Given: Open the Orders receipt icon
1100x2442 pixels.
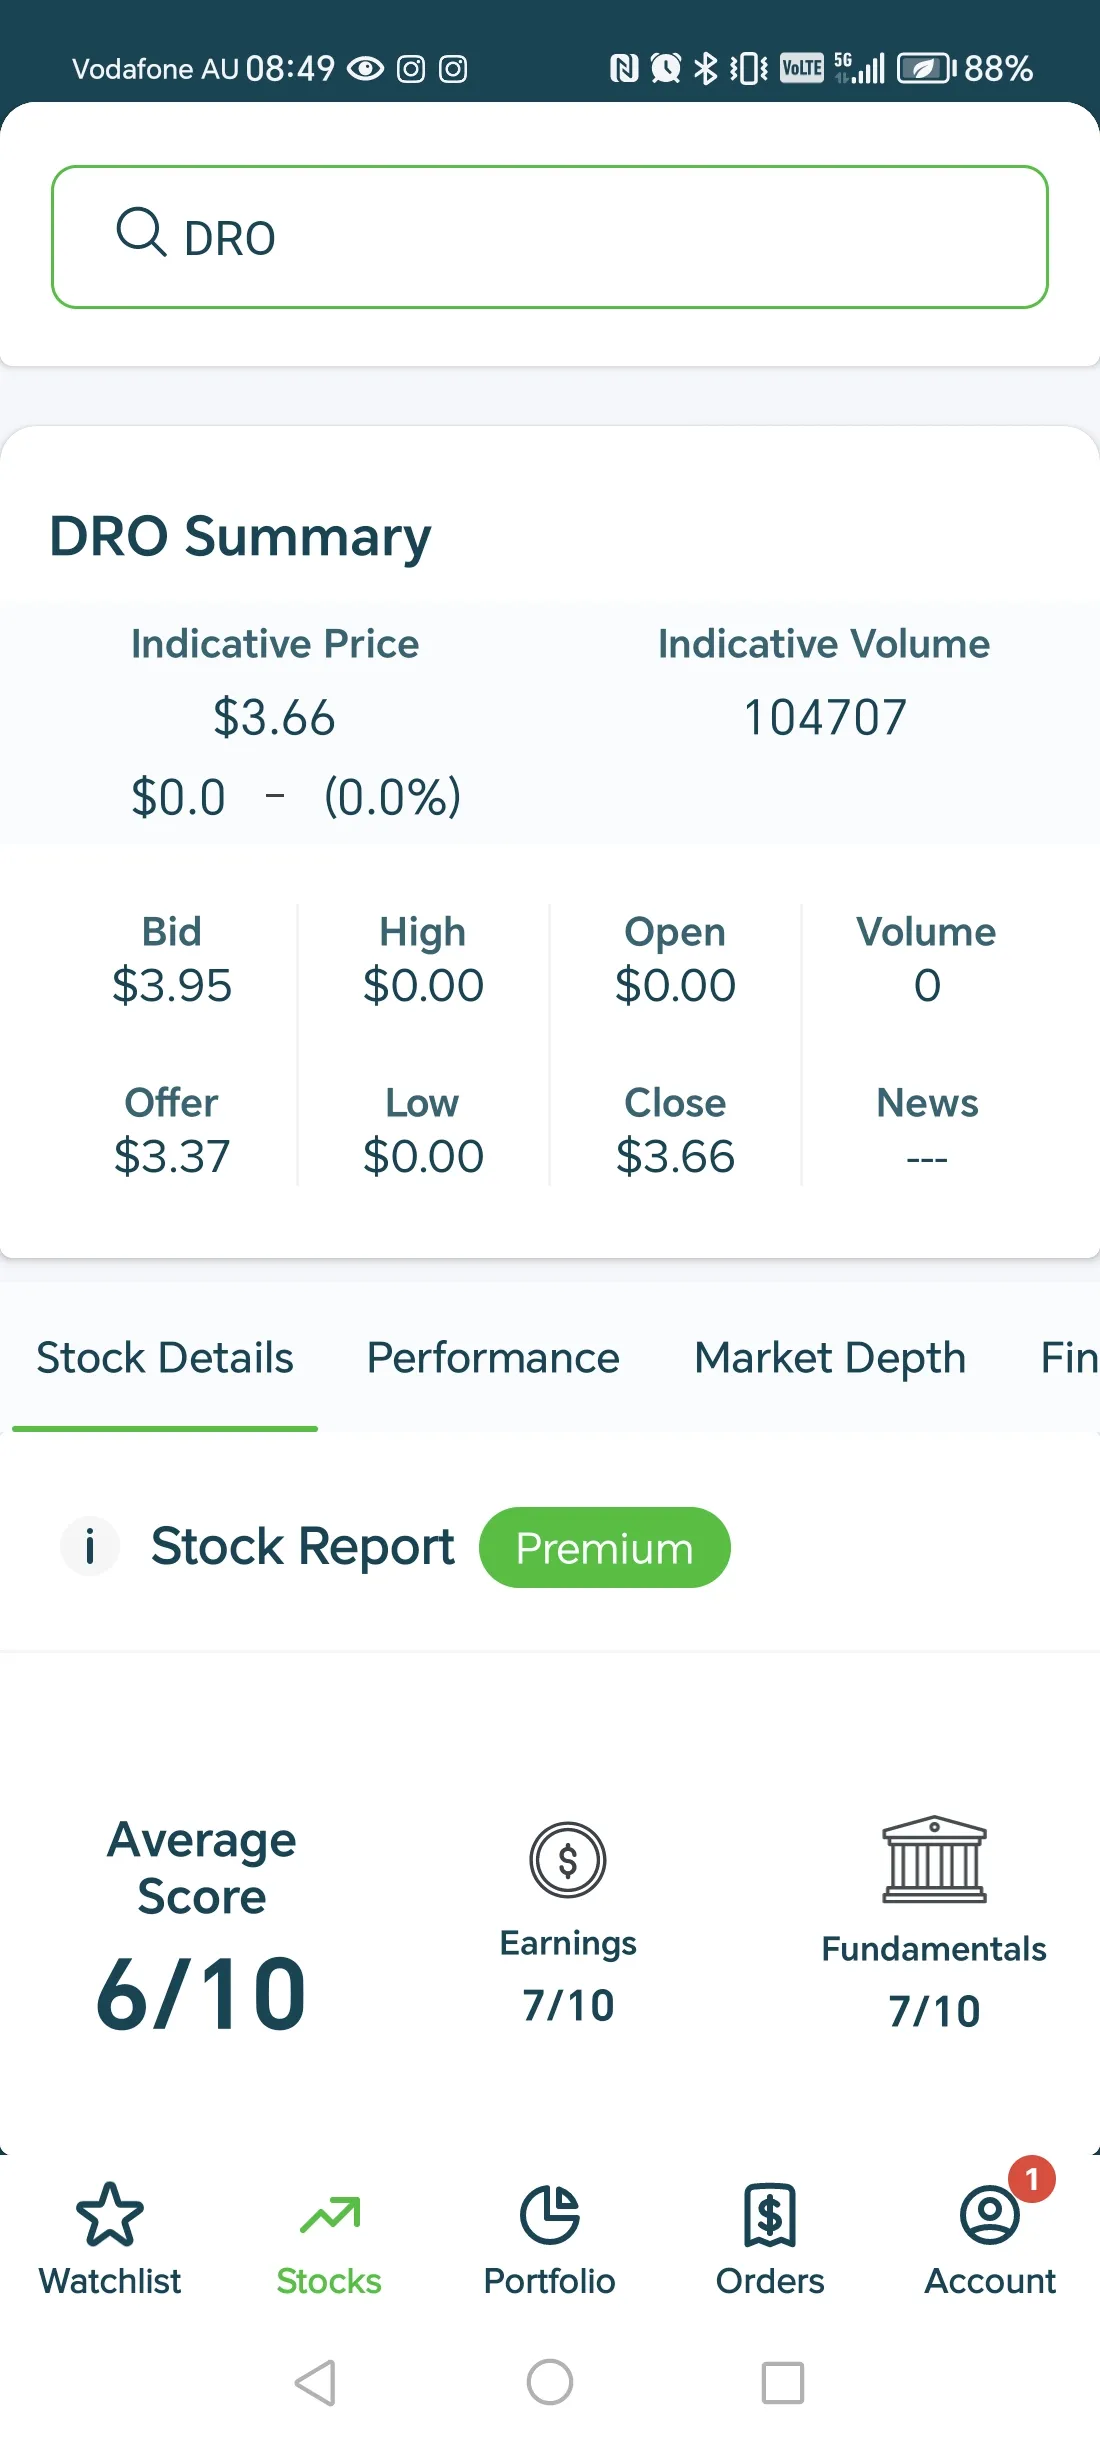Looking at the screenshot, I should [x=769, y=2214].
